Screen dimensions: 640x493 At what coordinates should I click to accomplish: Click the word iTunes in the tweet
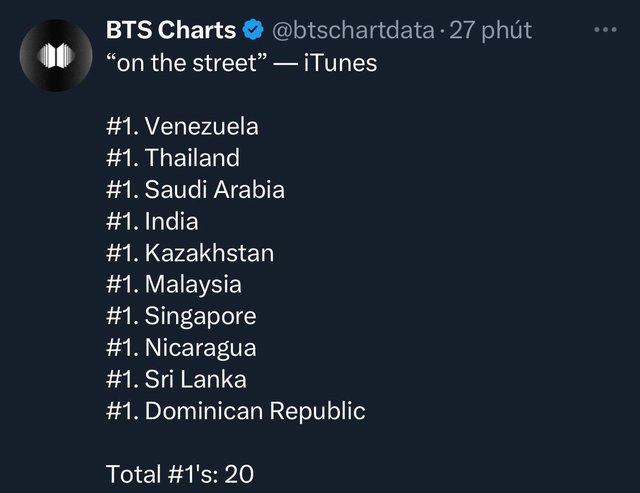(340, 63)
